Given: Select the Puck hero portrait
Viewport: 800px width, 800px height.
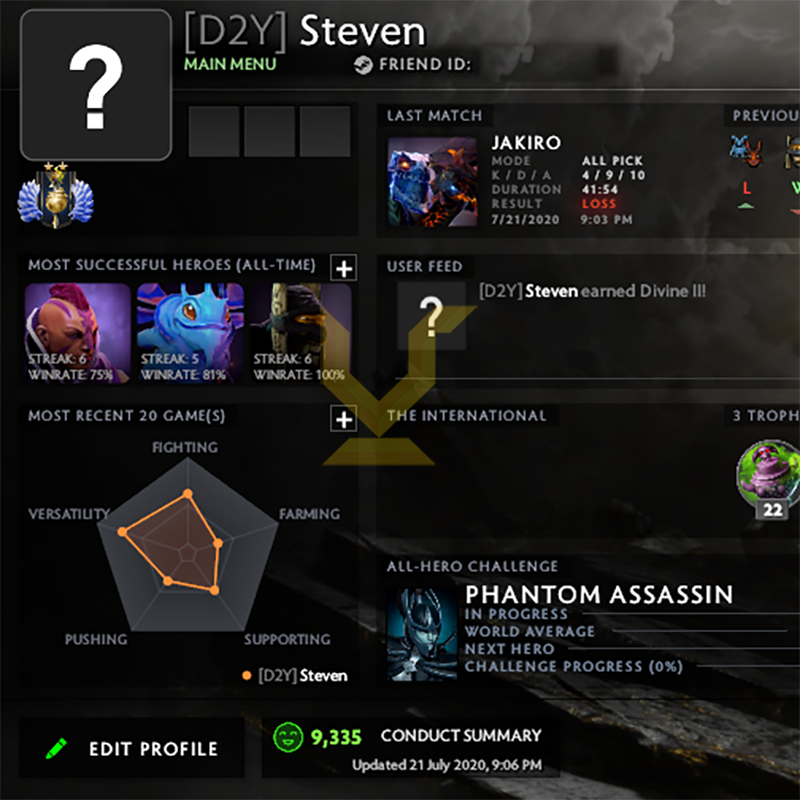Looking at the screenshot, I should 190,333.
